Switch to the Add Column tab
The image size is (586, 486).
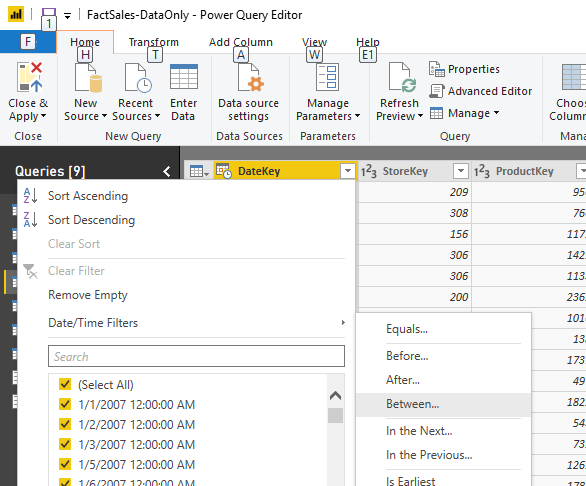pos(241,42)
